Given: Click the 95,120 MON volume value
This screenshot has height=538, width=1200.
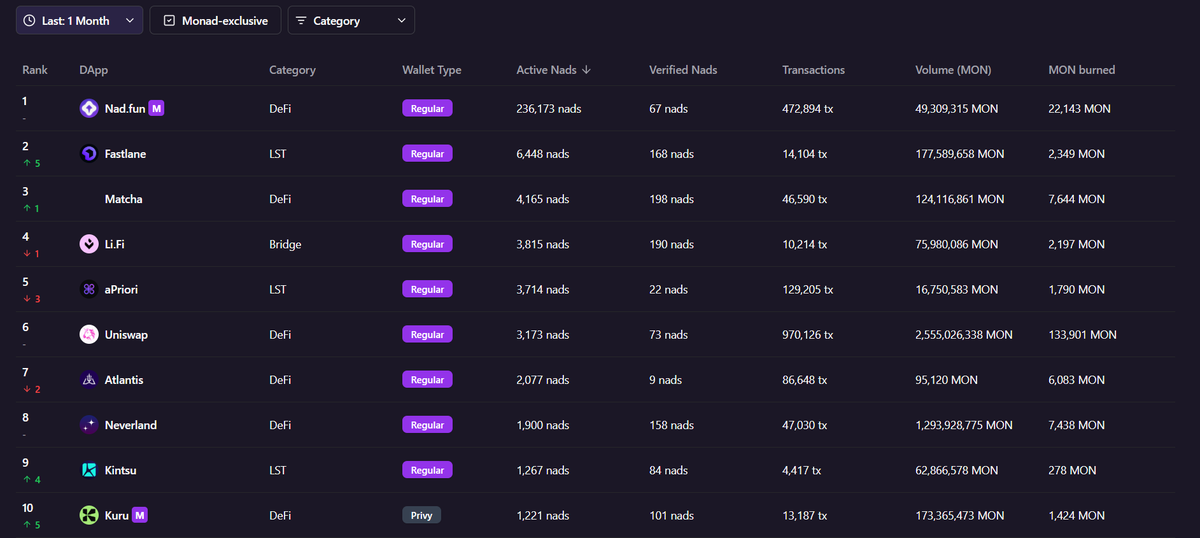Looking at the screenshot, I should tap(947, 380).
